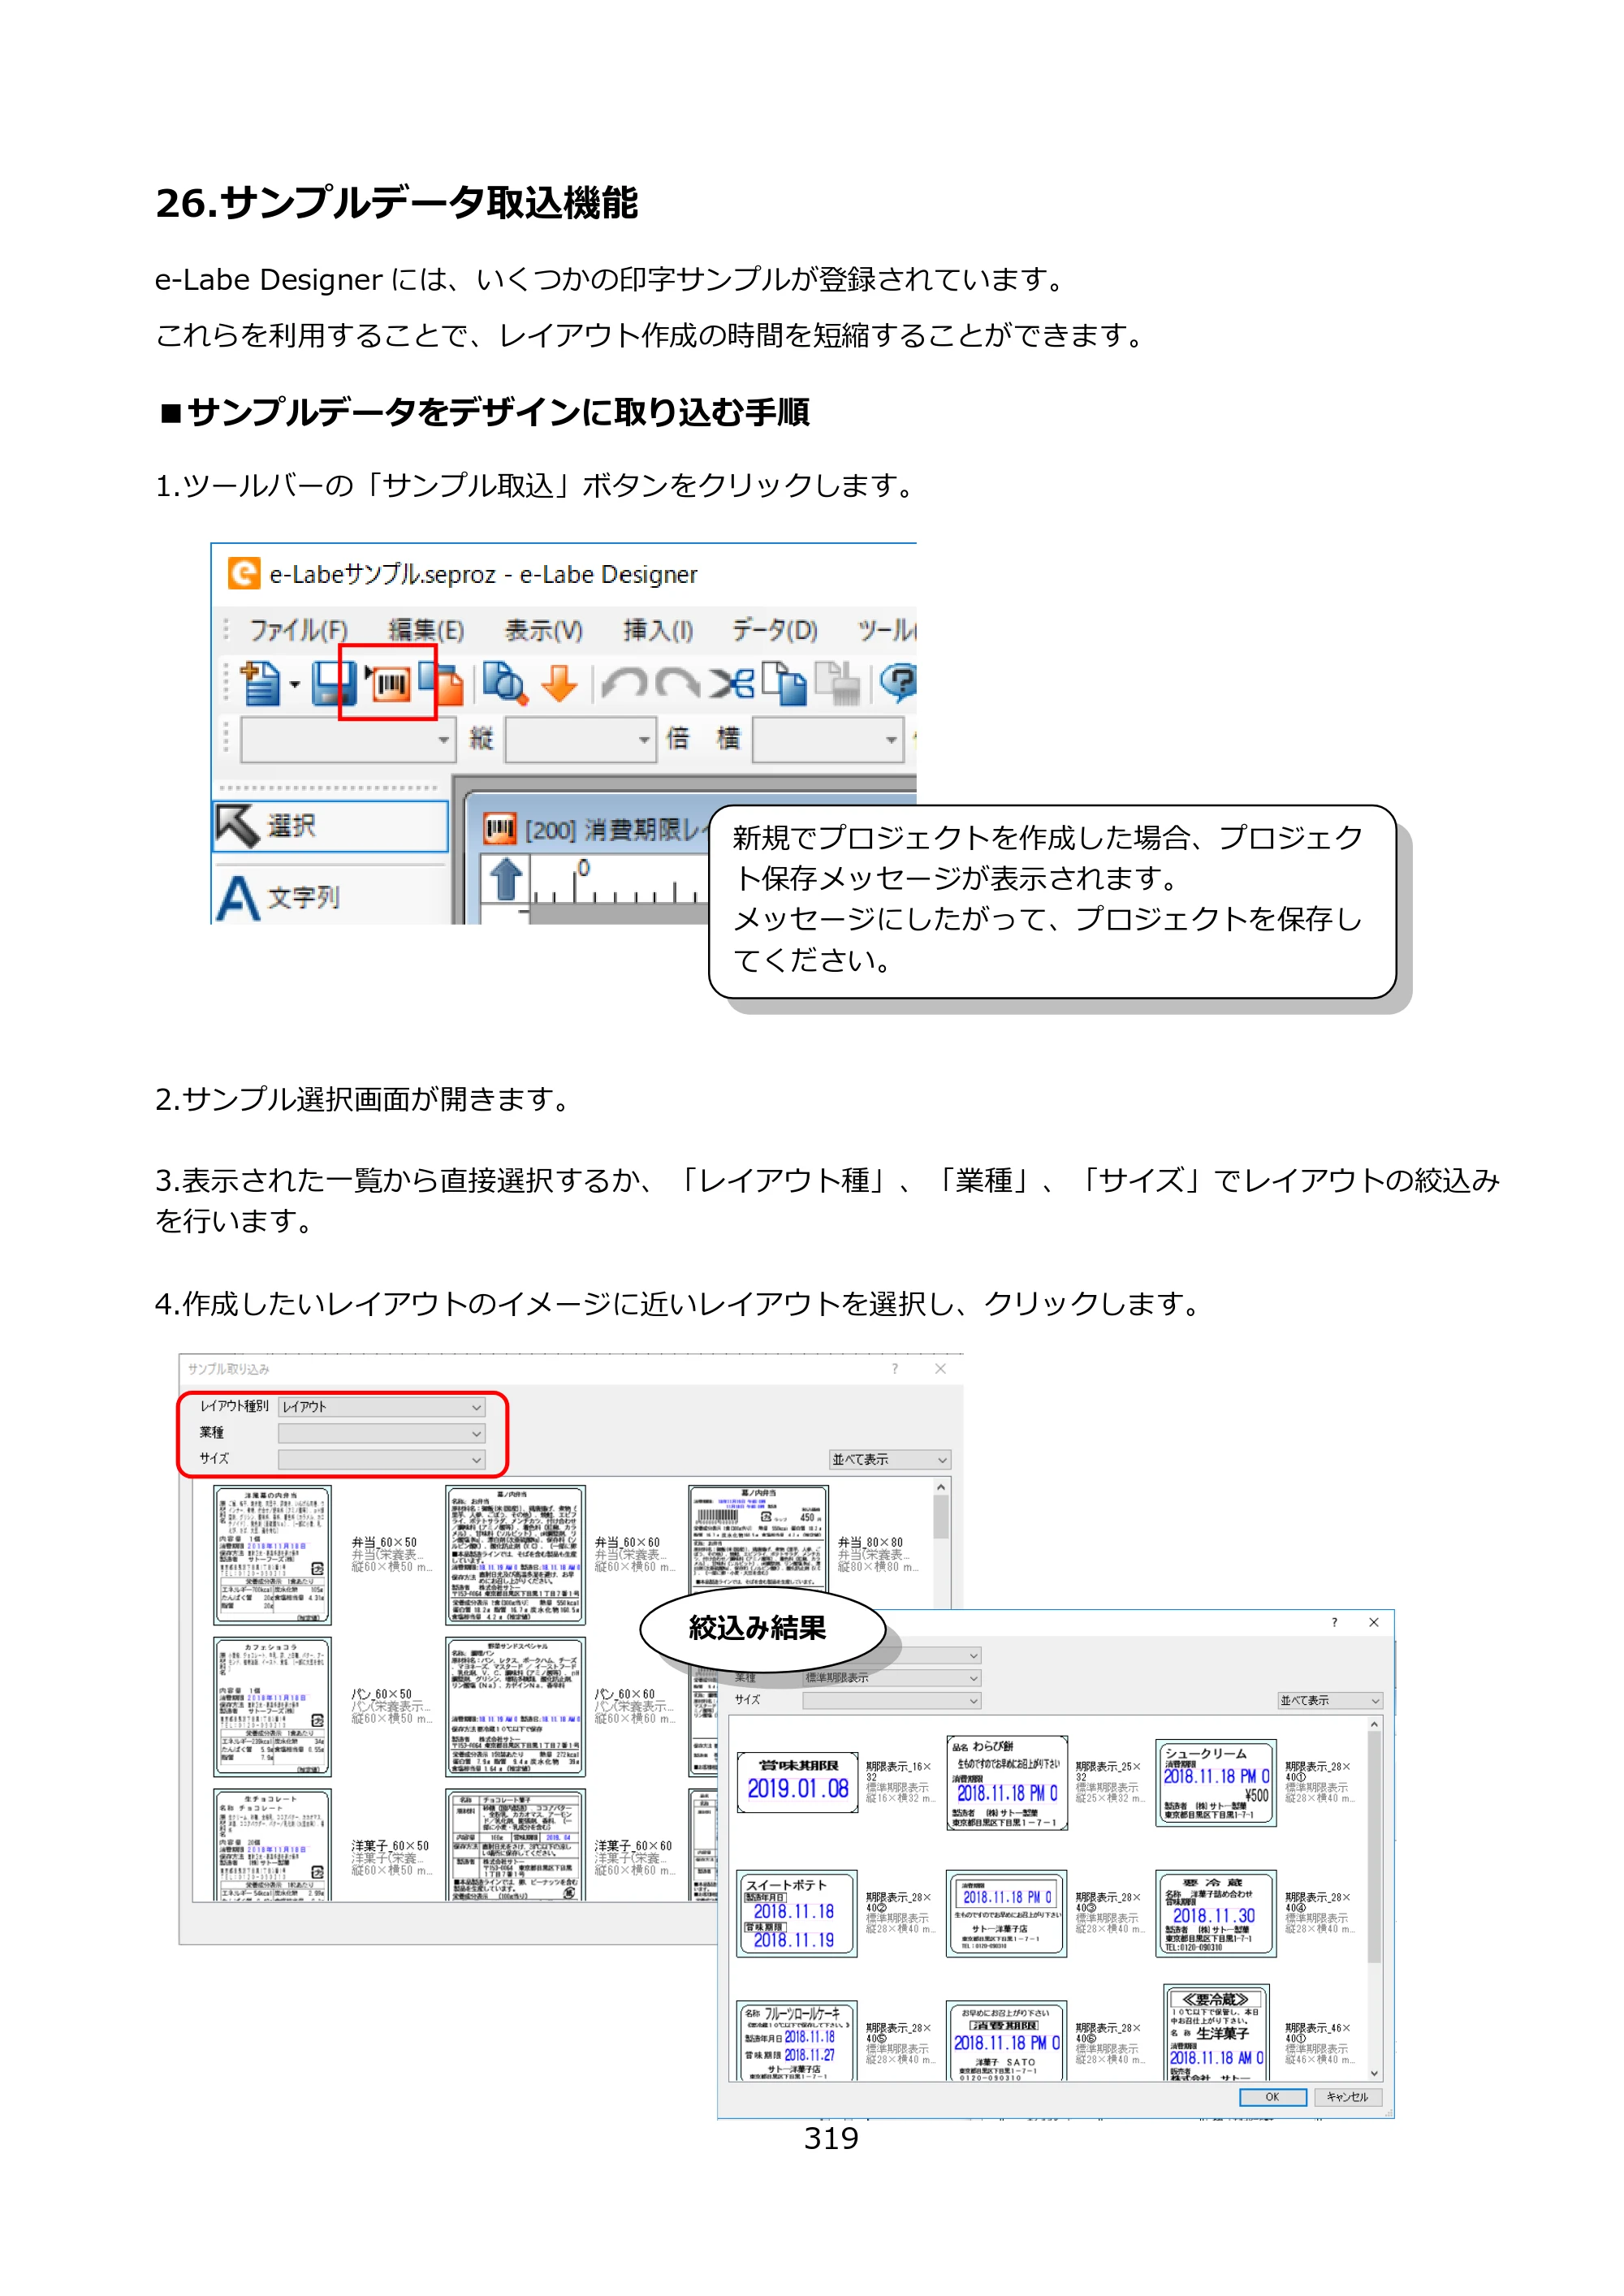Screen dimensions: 1624x2296
Task: Click the redo arrow icon
Action: [677, 684]
